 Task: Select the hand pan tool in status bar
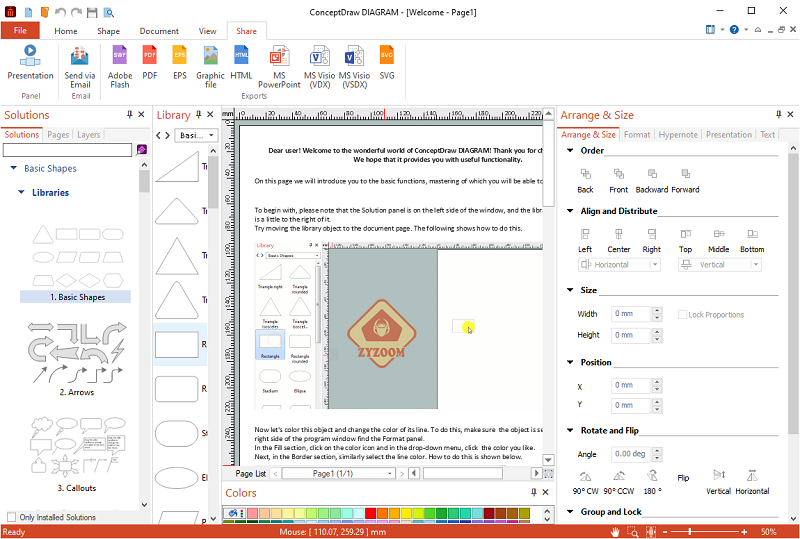[616, 532]
